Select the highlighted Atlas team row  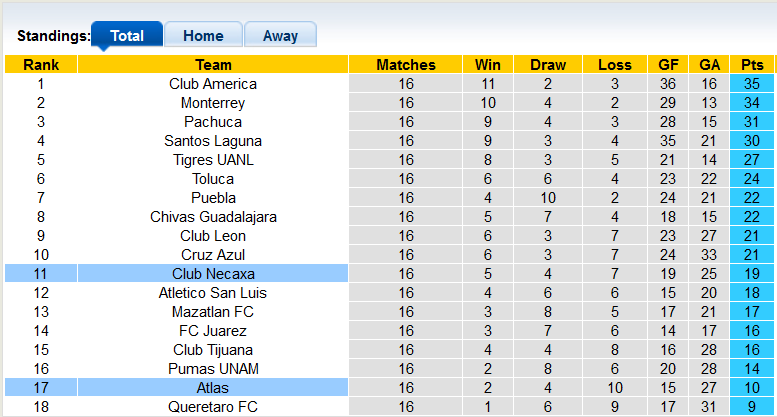point(213,388)
